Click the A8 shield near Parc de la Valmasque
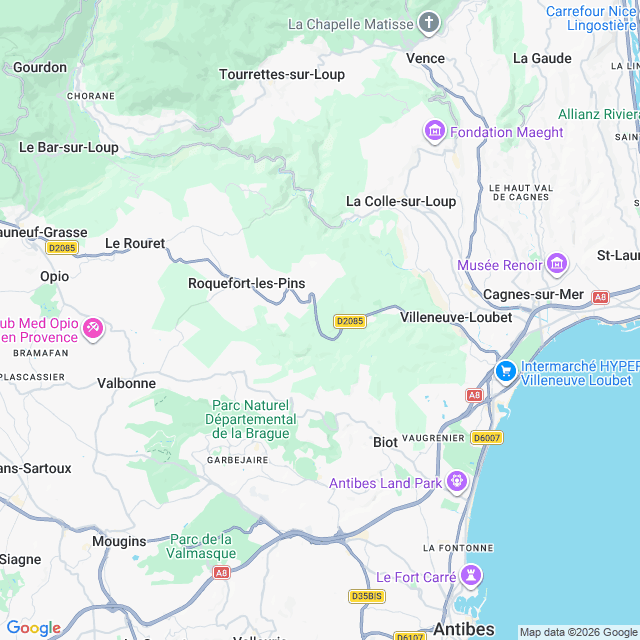Viewport: 640px width, 640px height. [221, 573]
